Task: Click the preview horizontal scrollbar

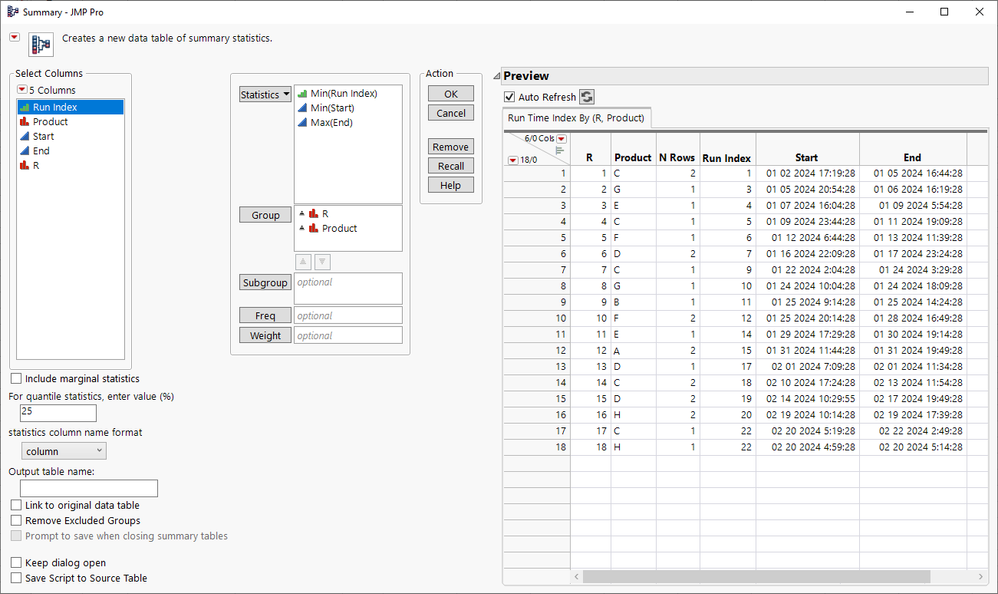Action: 756,577
